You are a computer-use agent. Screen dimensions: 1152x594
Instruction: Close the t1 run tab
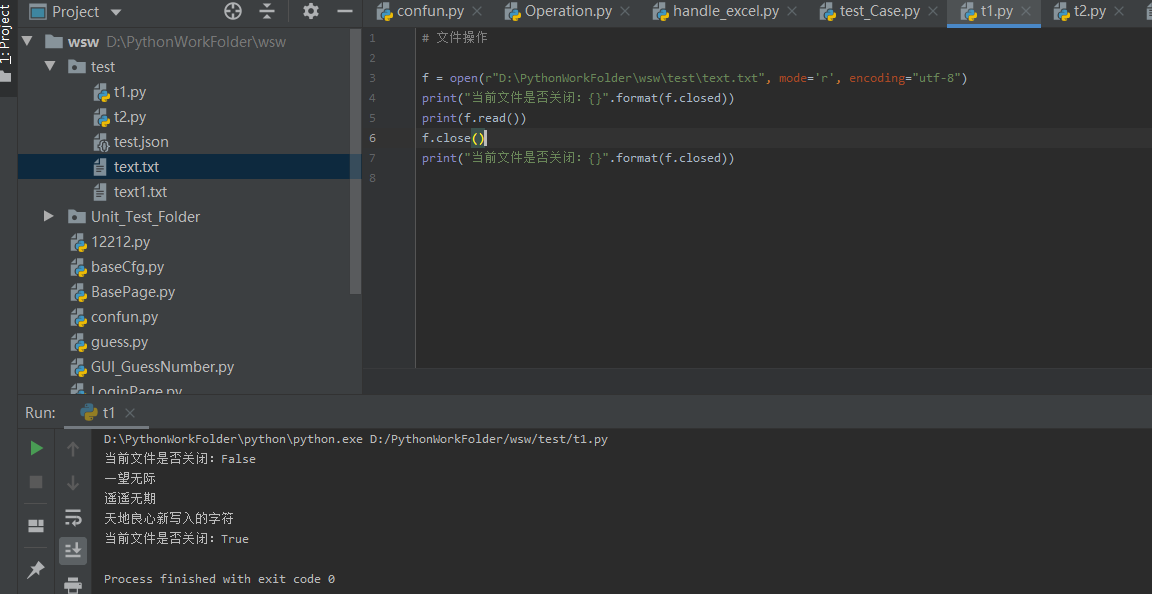tap(130, 413)
